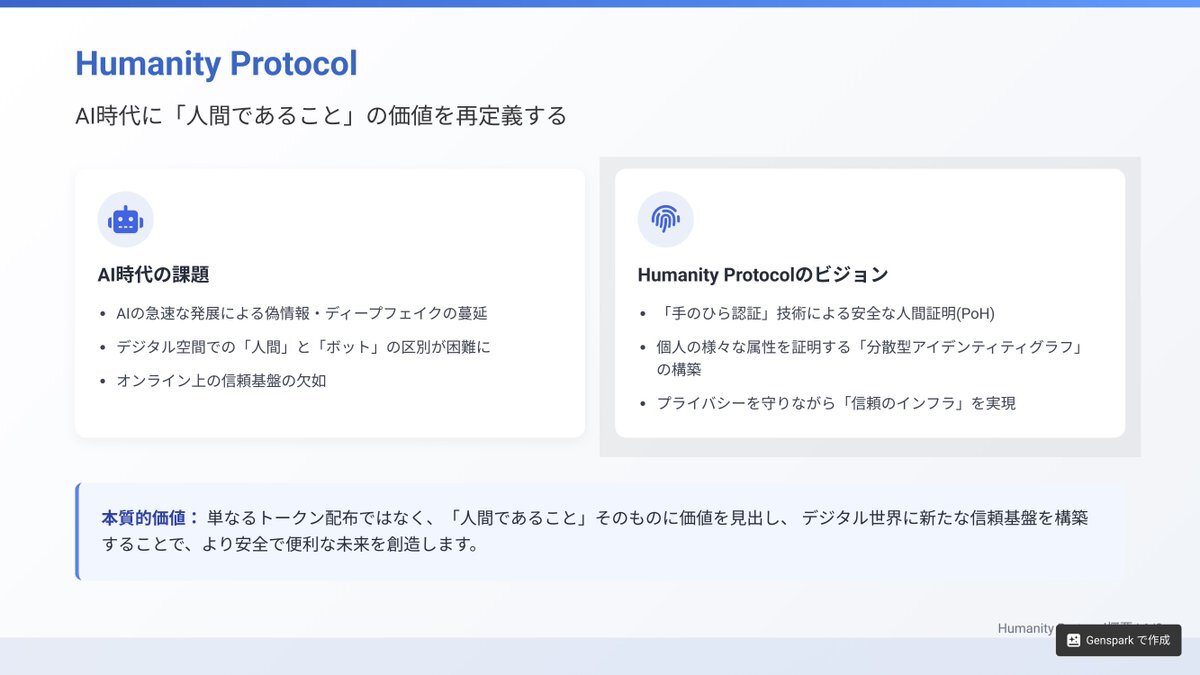Screen dimensions: 1200x675
Task: Click the bullet about 偽情報・ディープフェイクの蔓延
Action: point(302,313)
